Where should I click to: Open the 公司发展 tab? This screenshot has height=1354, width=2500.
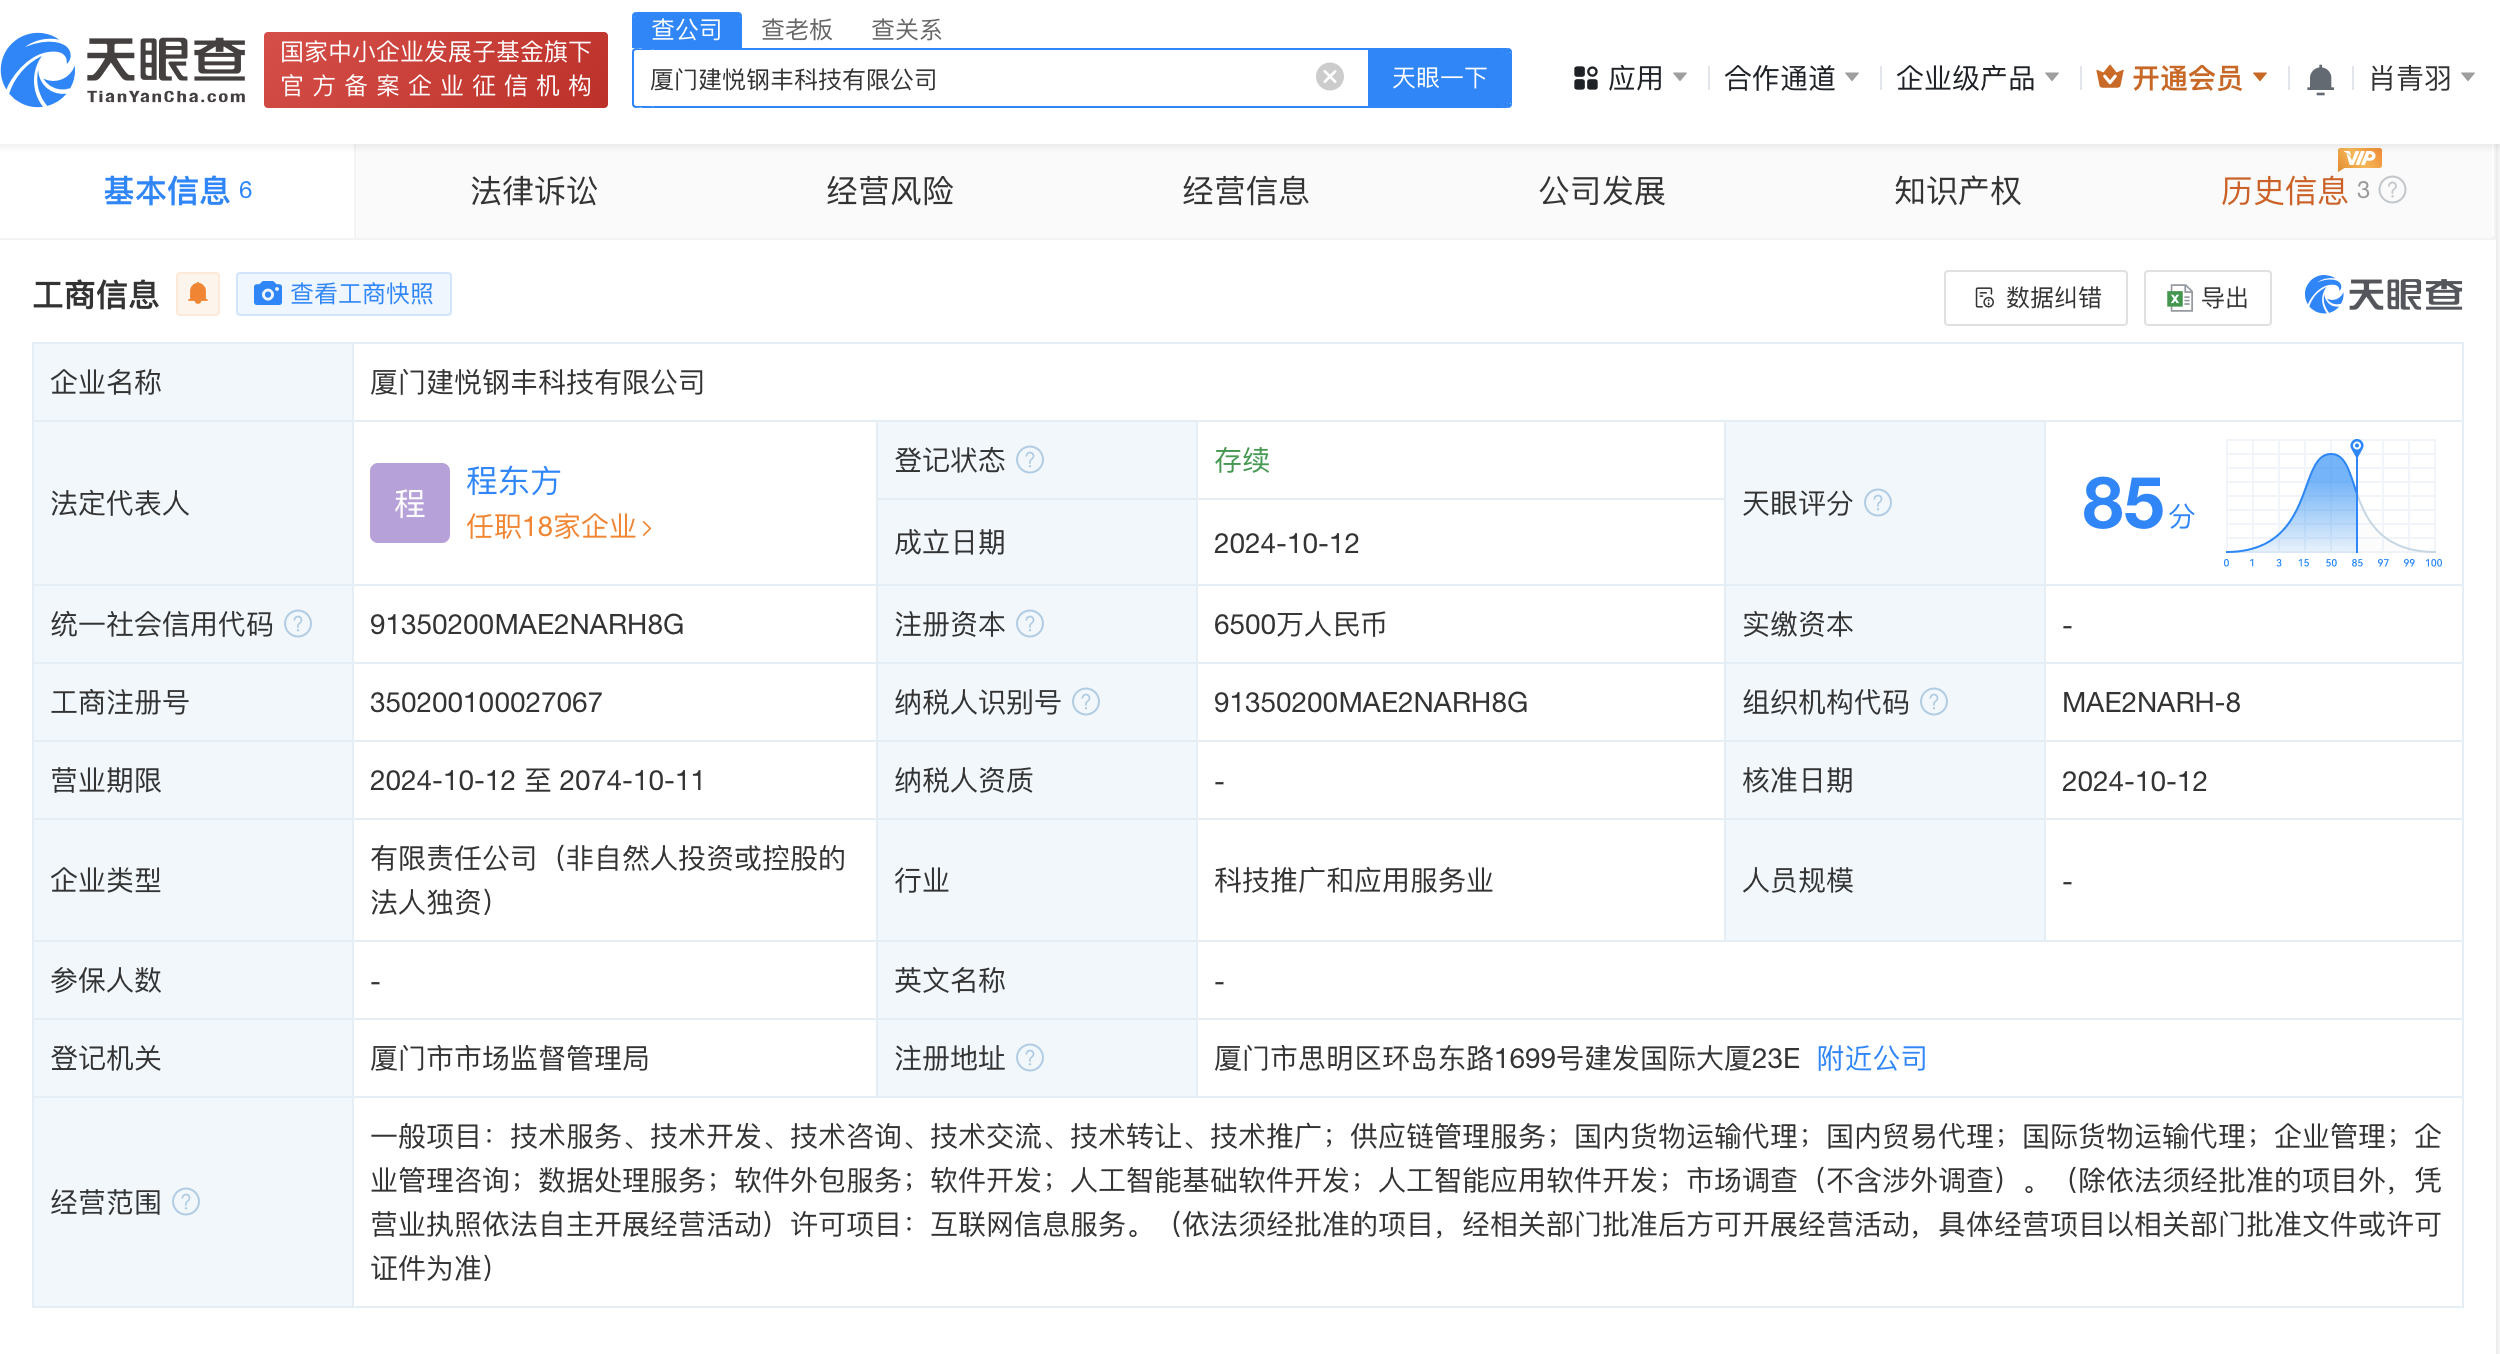[x=1602, y=191]
